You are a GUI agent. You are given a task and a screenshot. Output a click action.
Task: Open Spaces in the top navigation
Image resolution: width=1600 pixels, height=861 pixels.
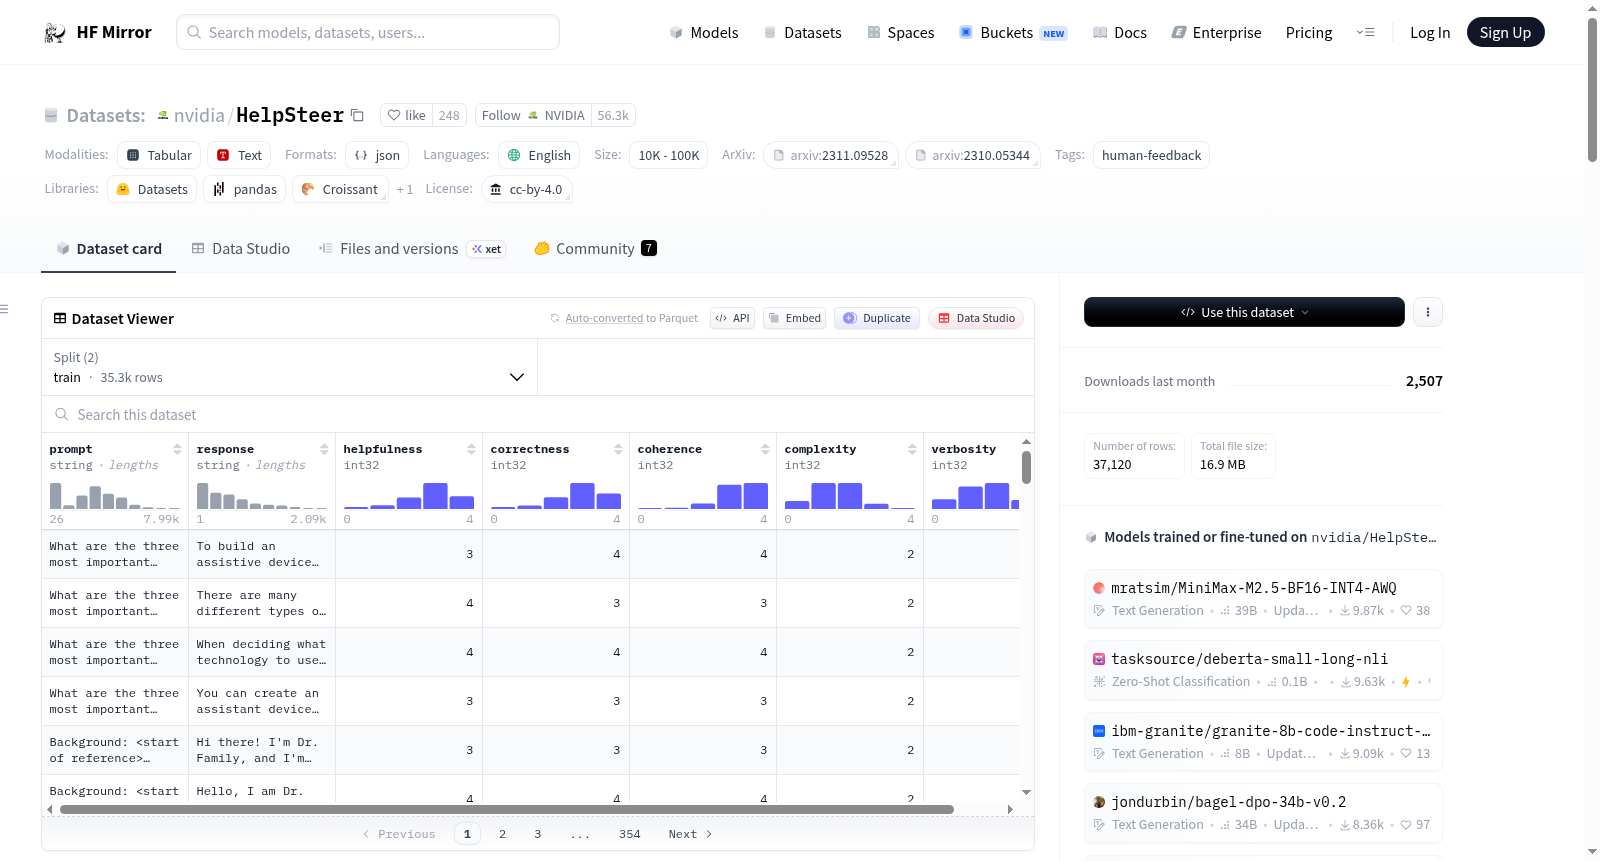pyautogui.click(x=901, y=33)
